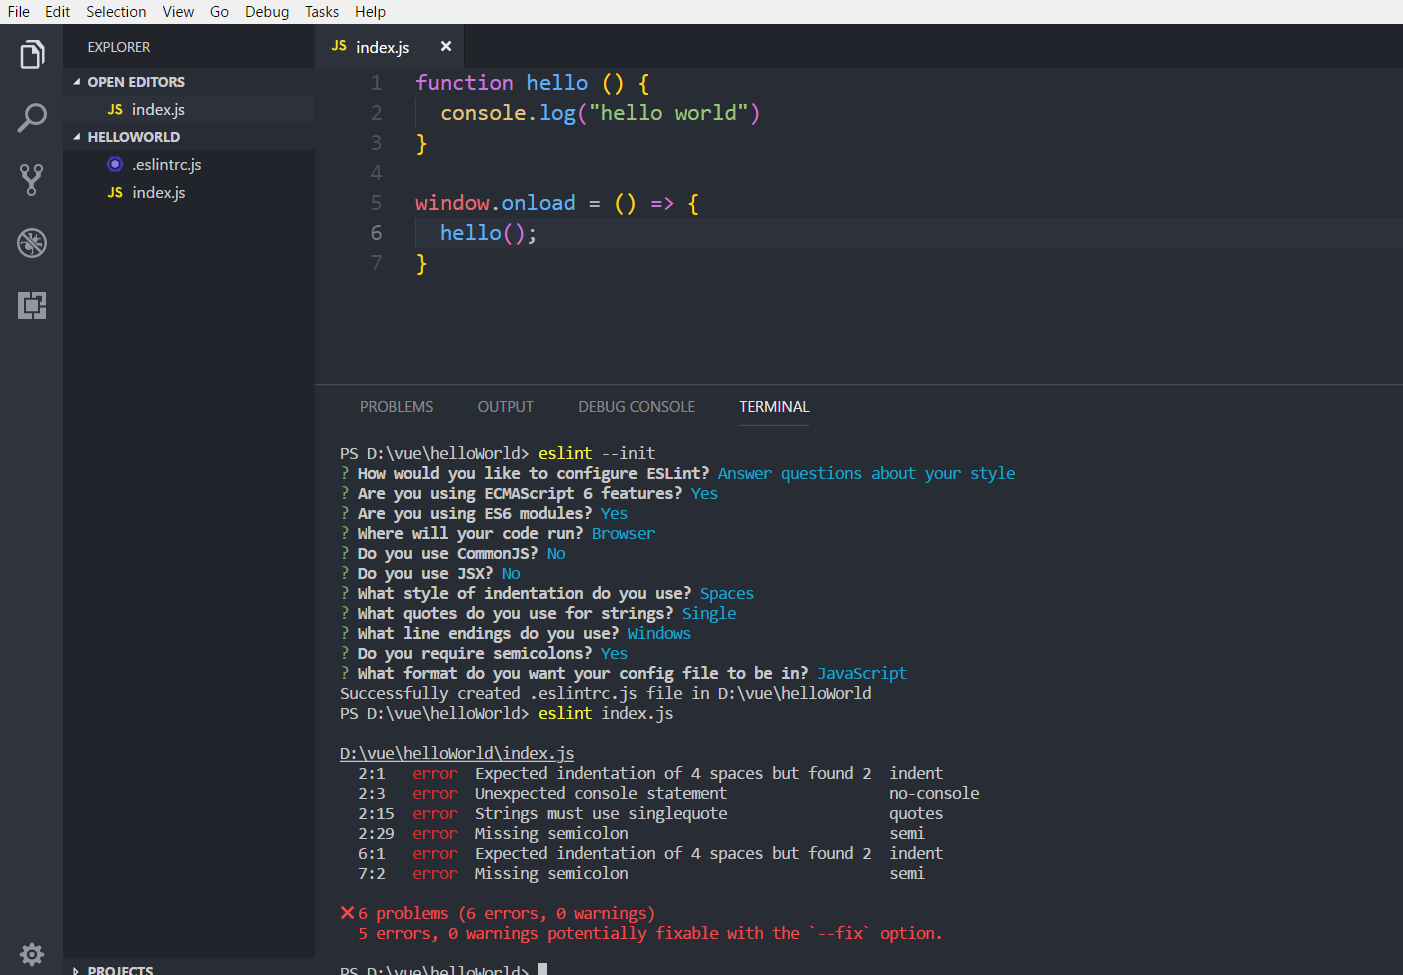Click the '6 problems (6 errors, 0 warnings)' summary
Viewport: 1403px width, 975px height.
tap(506, 913)
